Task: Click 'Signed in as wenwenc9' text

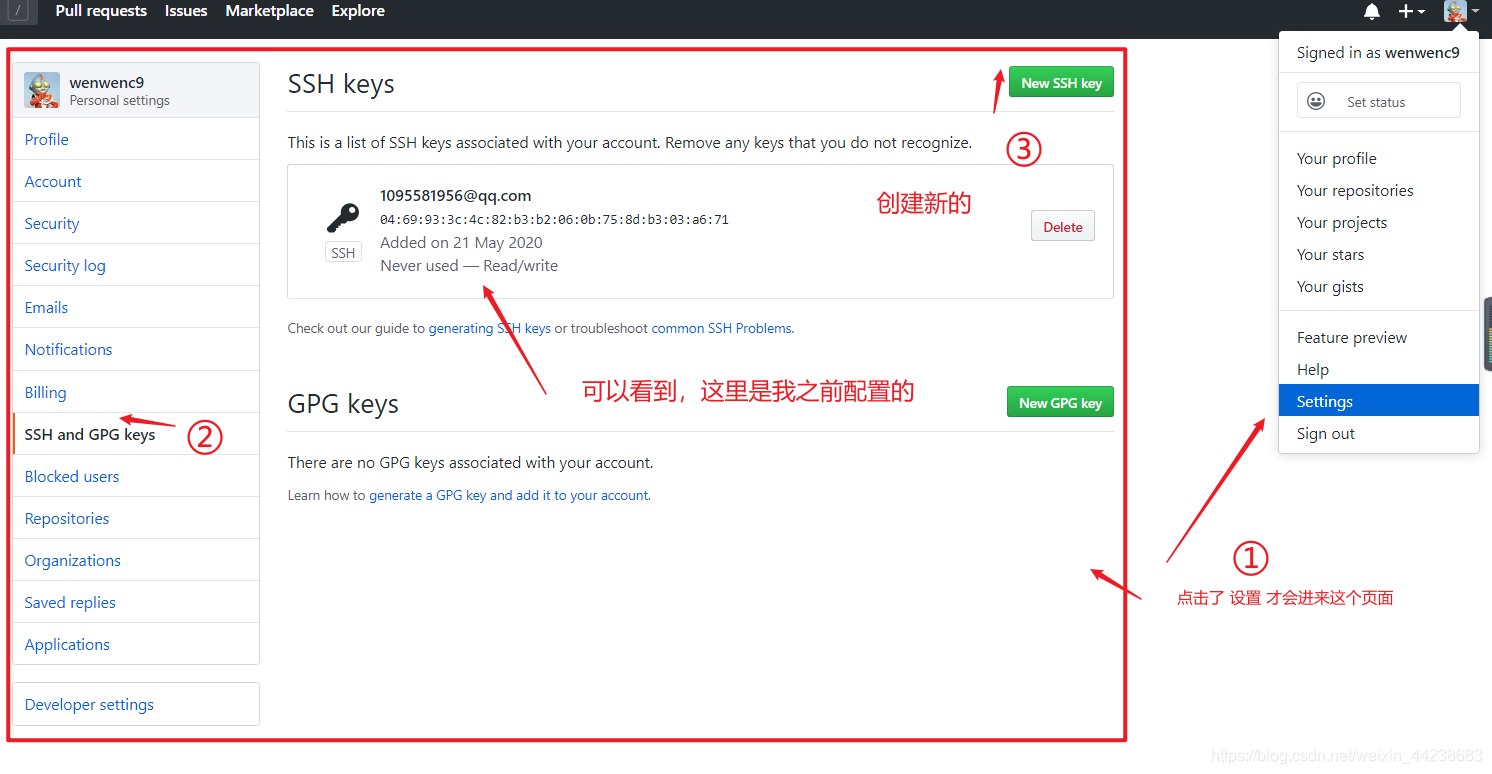Action: click(1378, 53)
